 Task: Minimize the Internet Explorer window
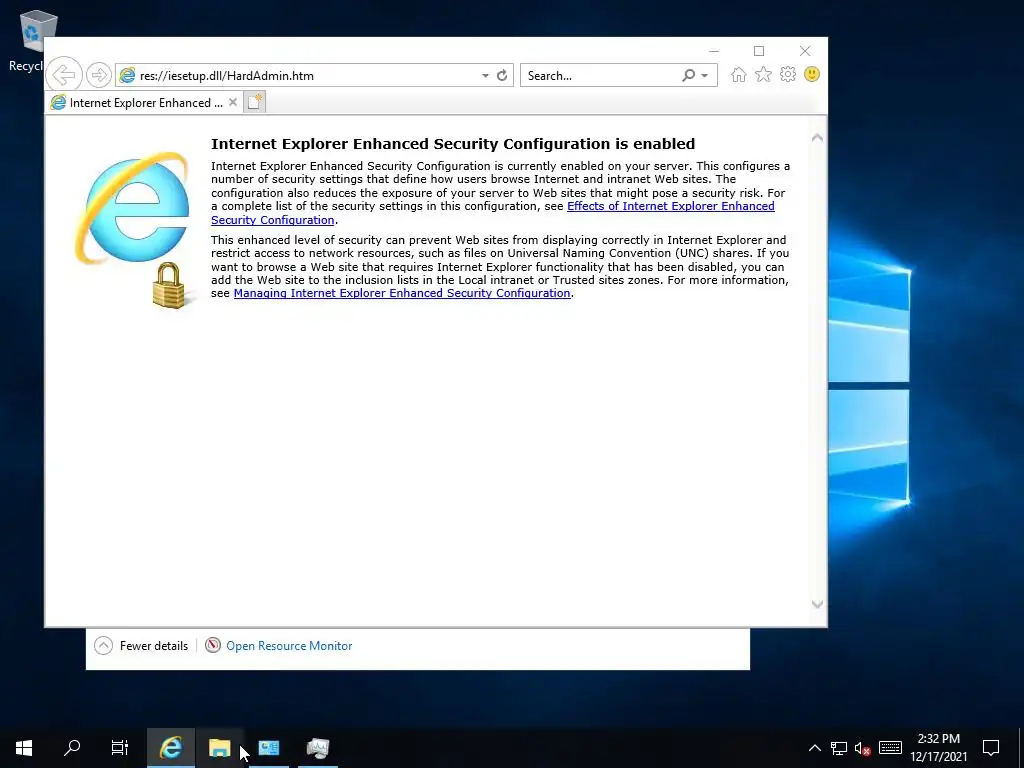pyautogui.click(x=714, y=51)
